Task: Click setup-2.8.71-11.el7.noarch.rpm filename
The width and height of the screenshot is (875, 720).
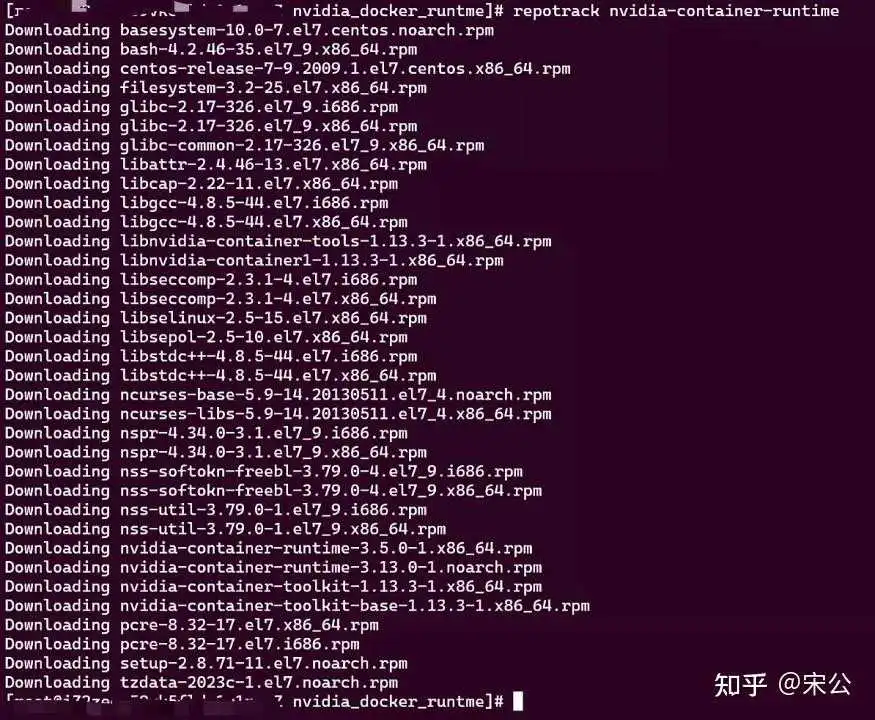Action: pos(263,663)
